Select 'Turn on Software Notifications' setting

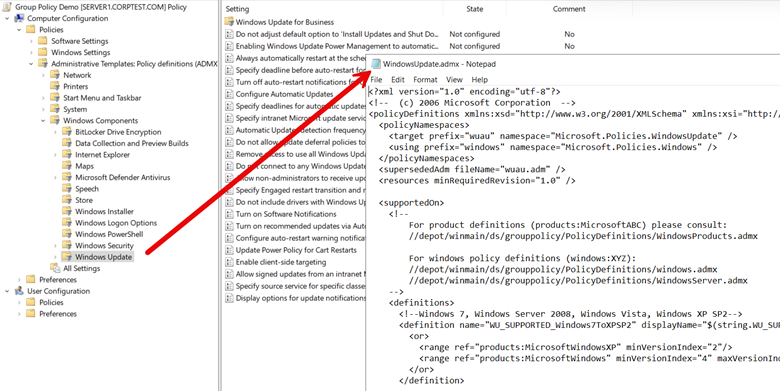pyautogui.click(x=286, y=214)
